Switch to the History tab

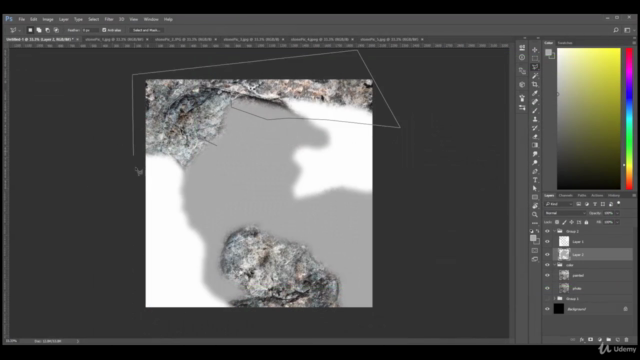[613, 196]
